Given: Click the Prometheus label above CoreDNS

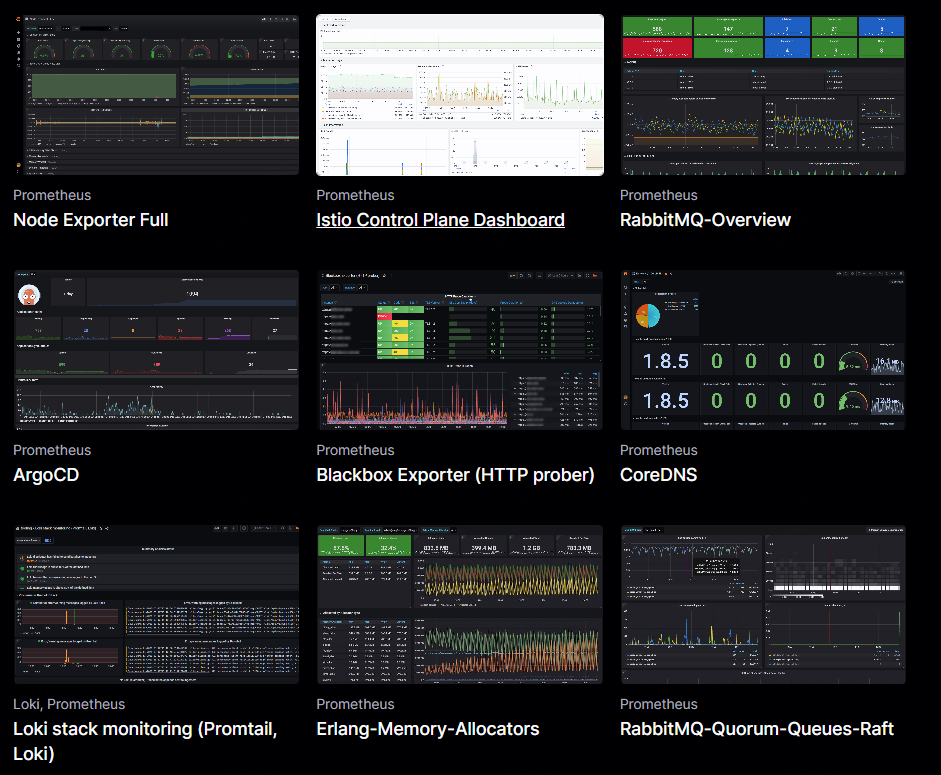Looking at the screenshot, I should pyautogui.click(x=658, y=450).
